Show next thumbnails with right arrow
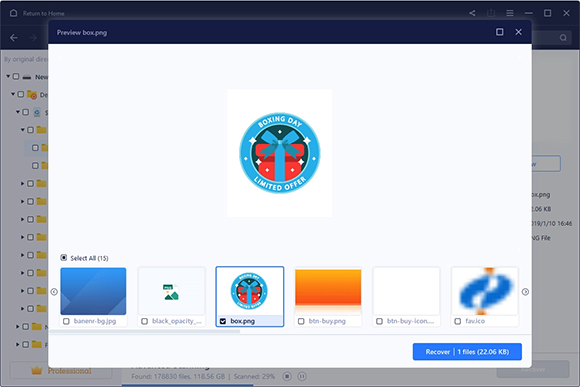 pyautogui.click(x=525, y=292)
